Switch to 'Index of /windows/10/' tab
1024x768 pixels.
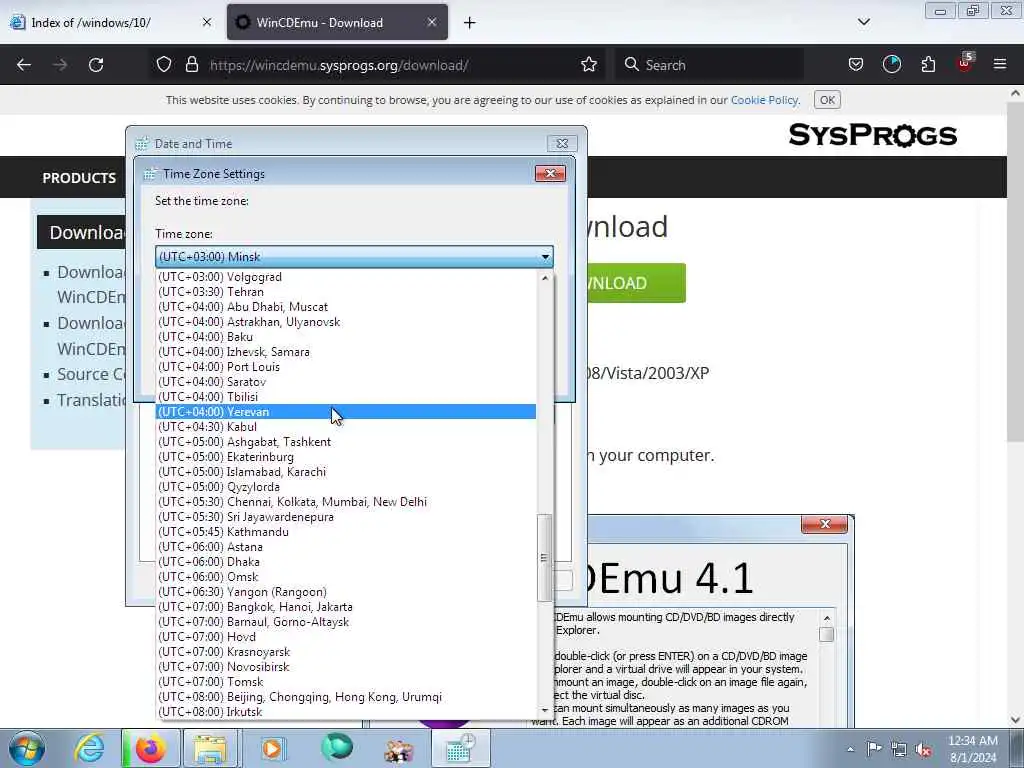pyautogui.click(x=111, y=22)
